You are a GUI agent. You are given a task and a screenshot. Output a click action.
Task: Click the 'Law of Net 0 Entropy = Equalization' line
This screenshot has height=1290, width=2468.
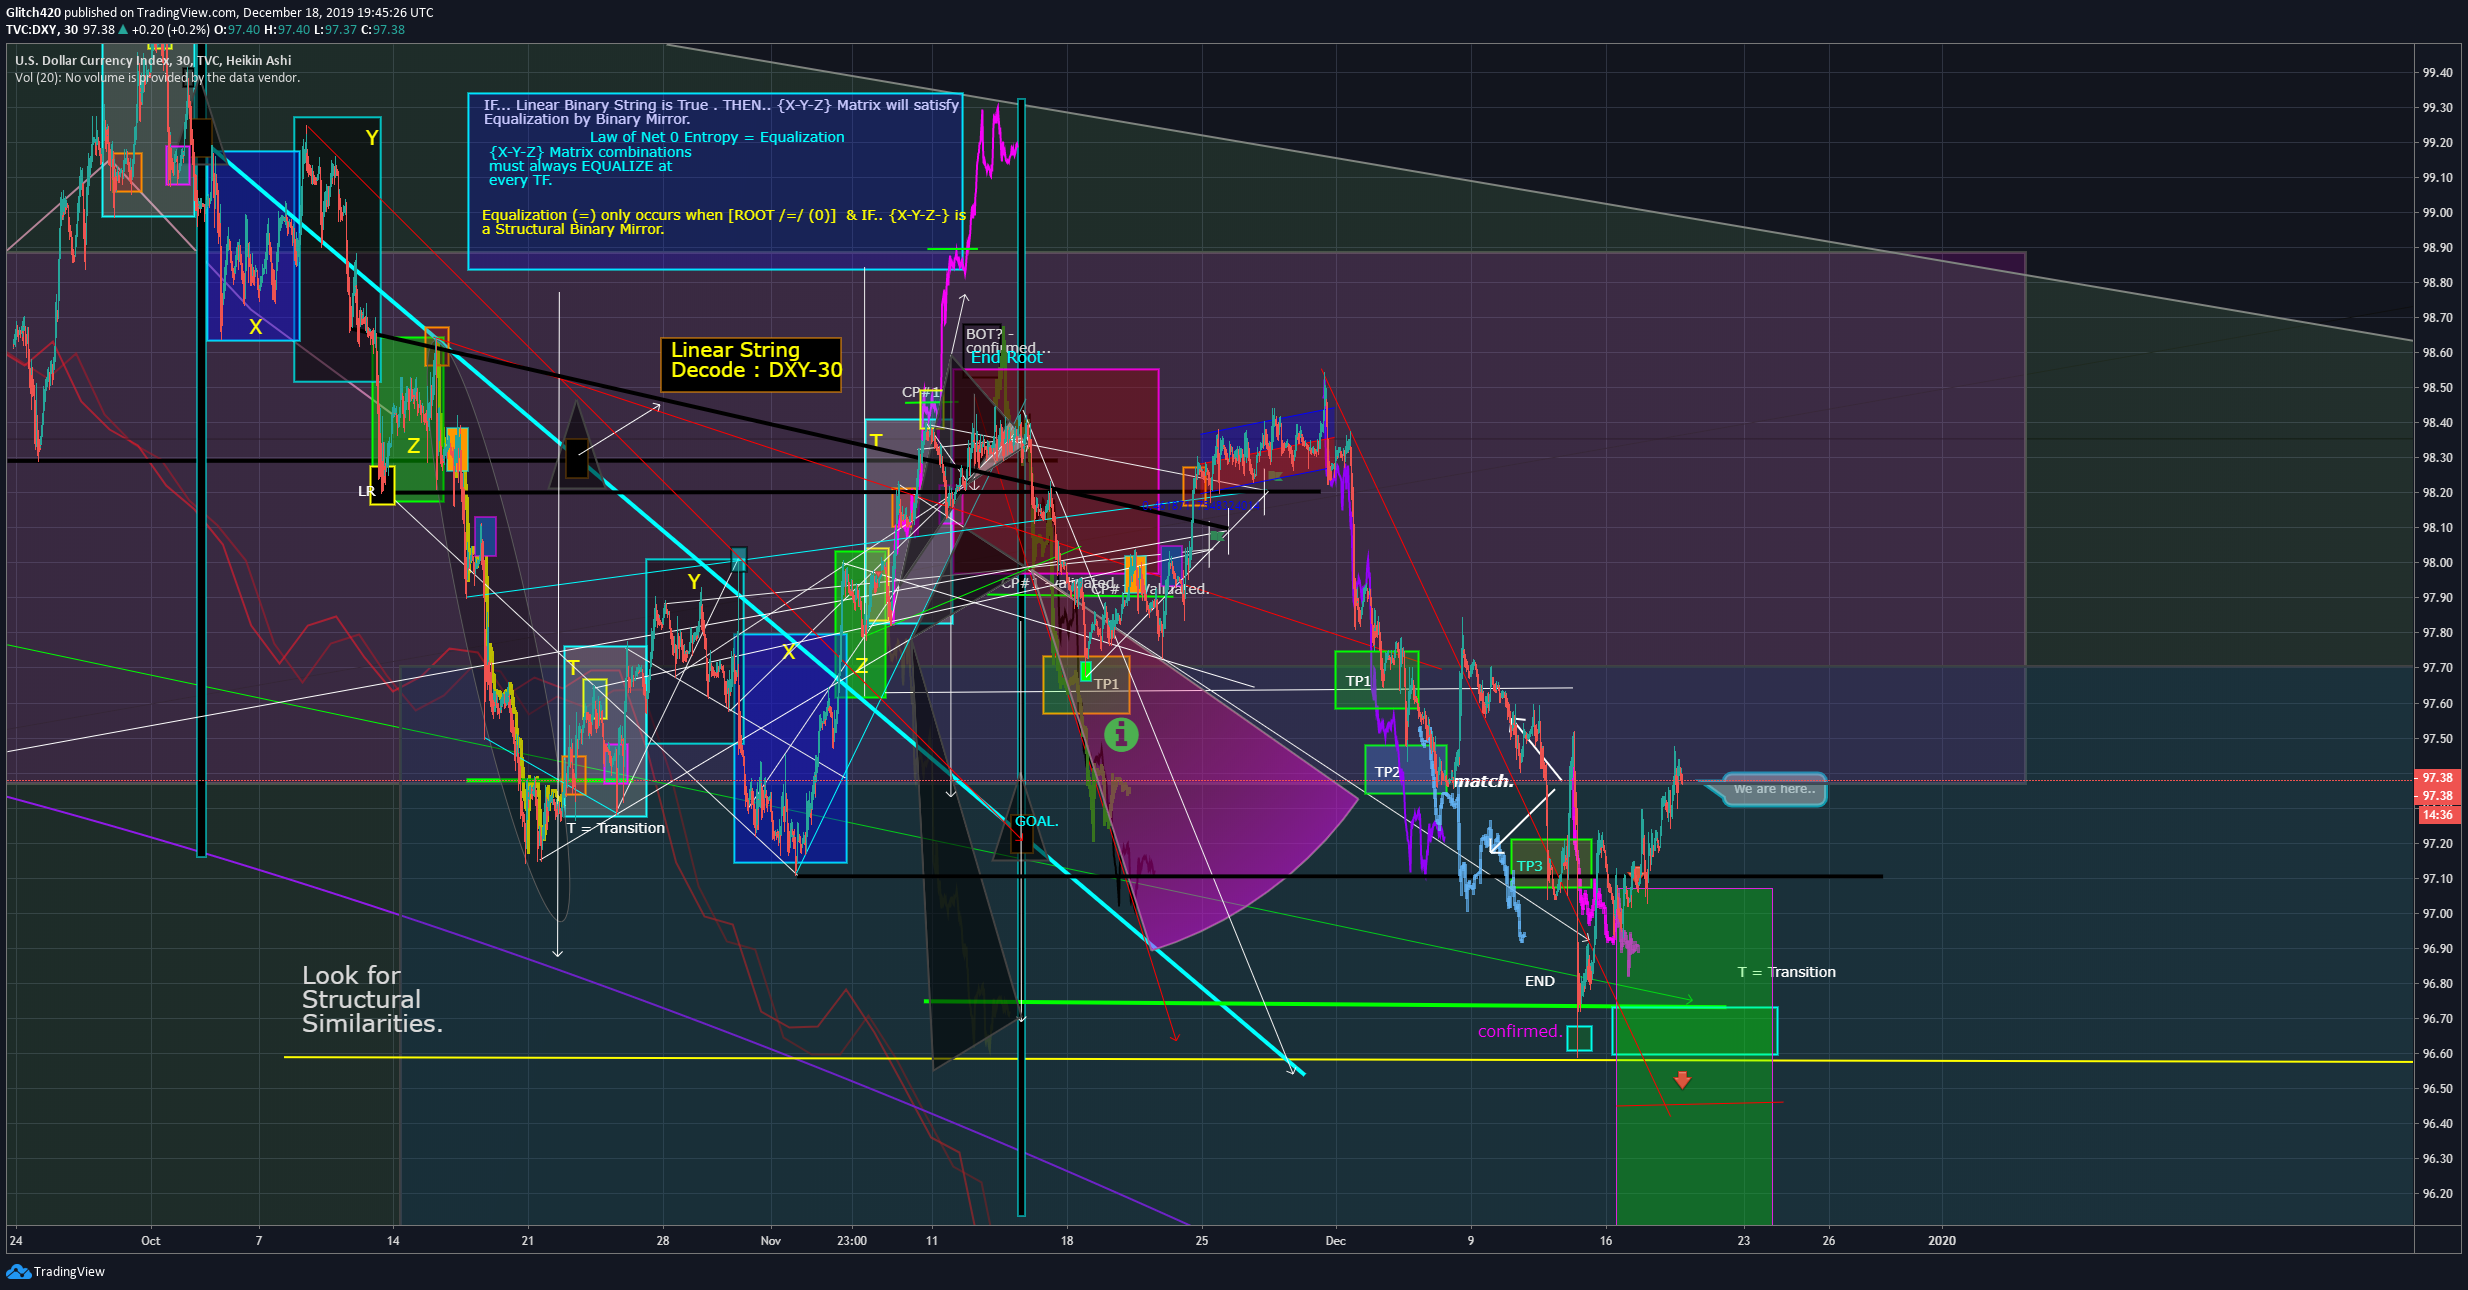pyautogui.click(x=717, y=137)
